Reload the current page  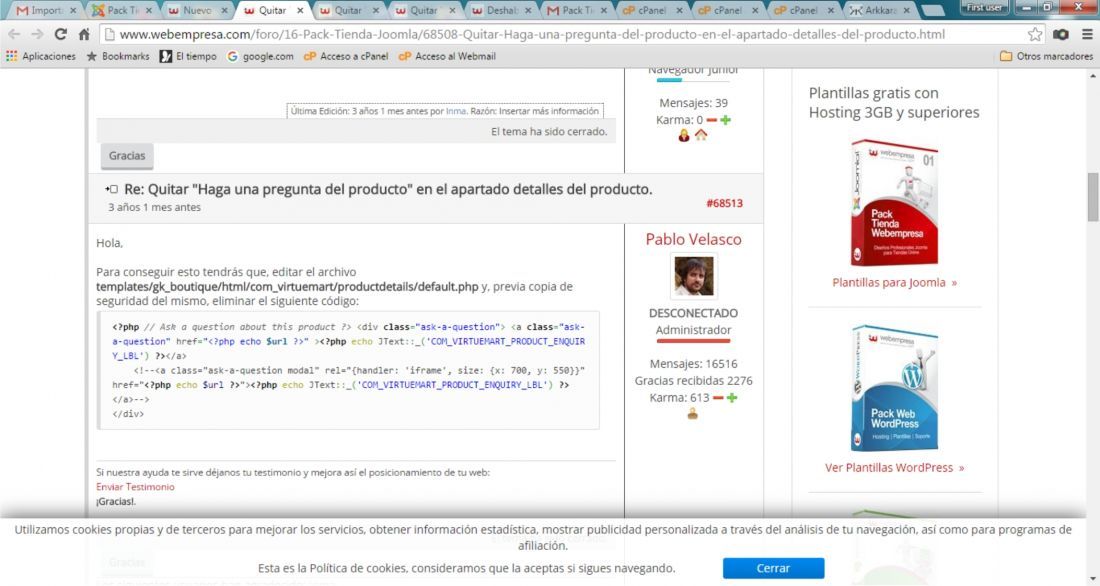[x=61, y=34]
